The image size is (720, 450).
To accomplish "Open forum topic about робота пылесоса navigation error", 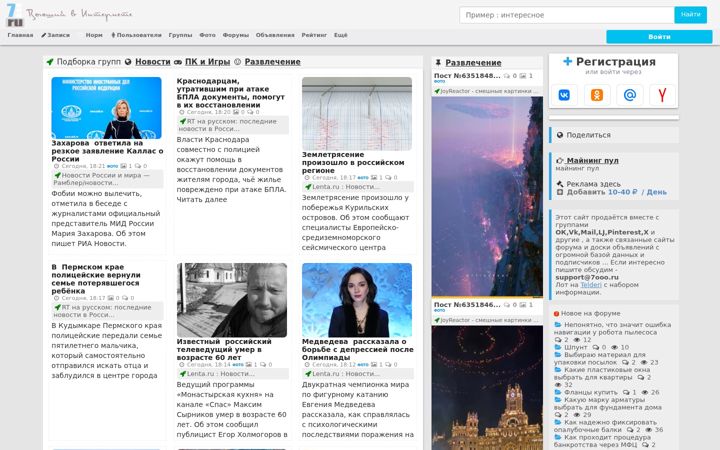I will (612, 328).
